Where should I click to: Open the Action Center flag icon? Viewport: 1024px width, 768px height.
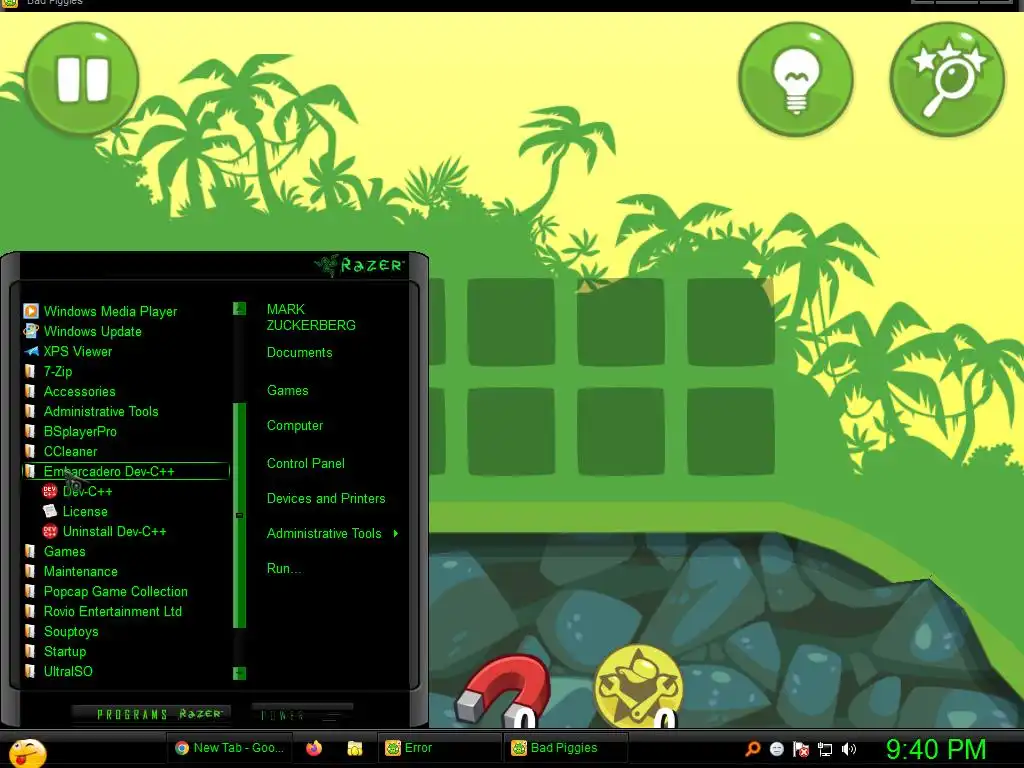click(x=801, y=749)
